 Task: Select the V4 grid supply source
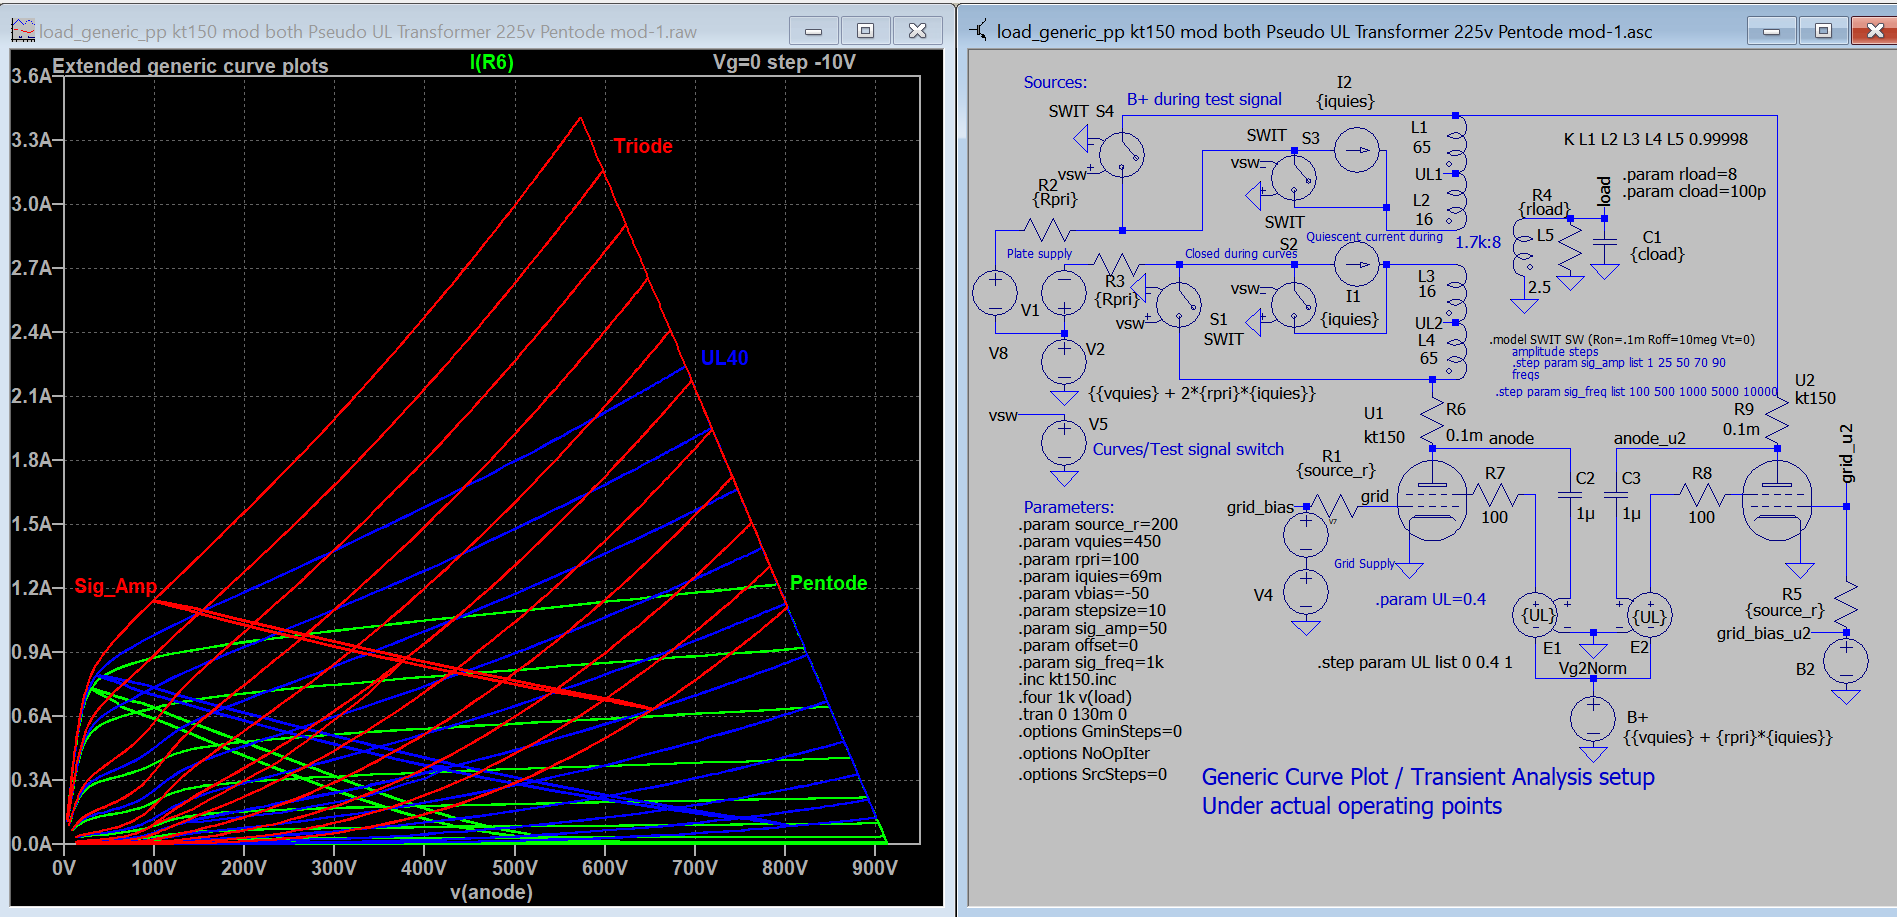[1305, 591]
